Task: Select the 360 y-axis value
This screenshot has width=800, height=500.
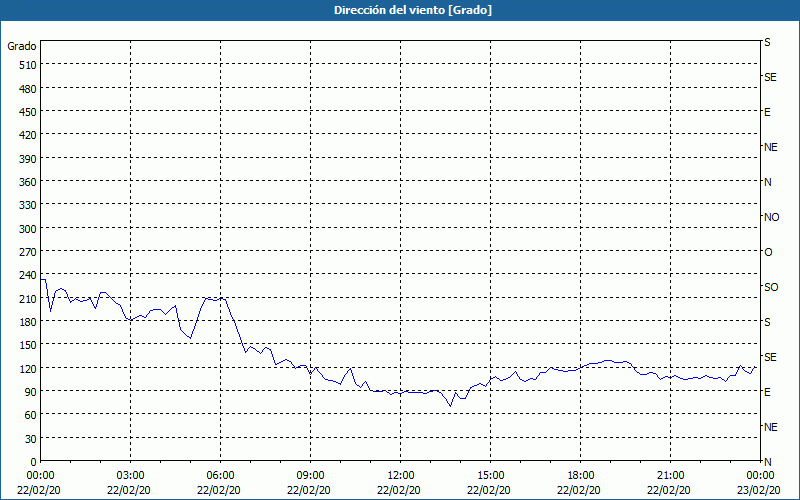Action: coord(28,182)
